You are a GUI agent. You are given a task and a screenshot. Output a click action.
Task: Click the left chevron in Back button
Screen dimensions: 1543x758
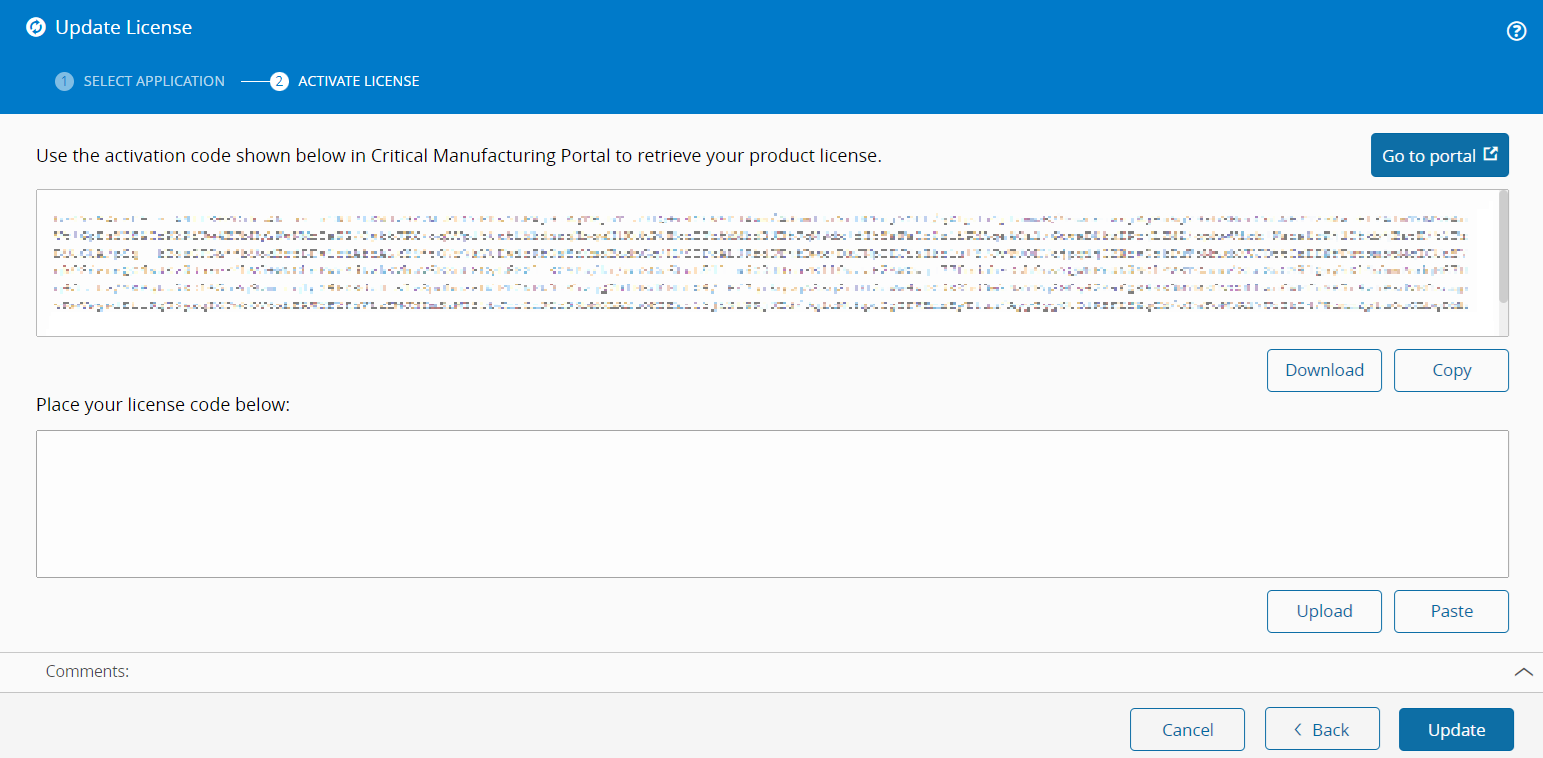[1297, 730]
